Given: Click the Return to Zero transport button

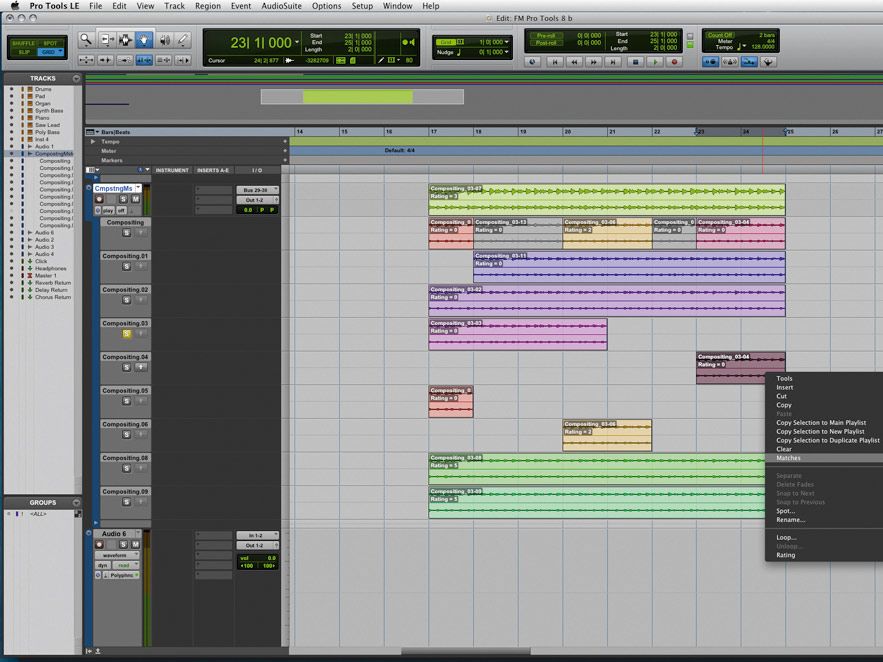Looking at the screenshot, I should click(x=555, y=62).
